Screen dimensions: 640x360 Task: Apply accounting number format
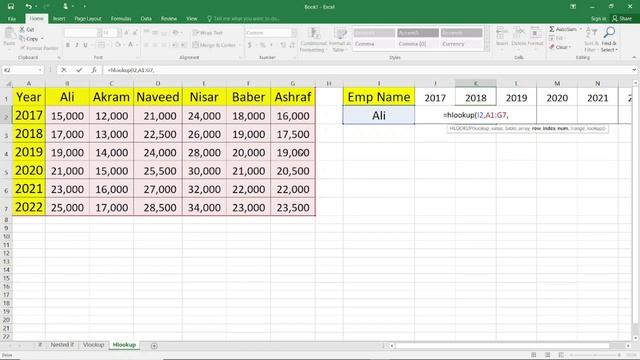coord(249,45)
